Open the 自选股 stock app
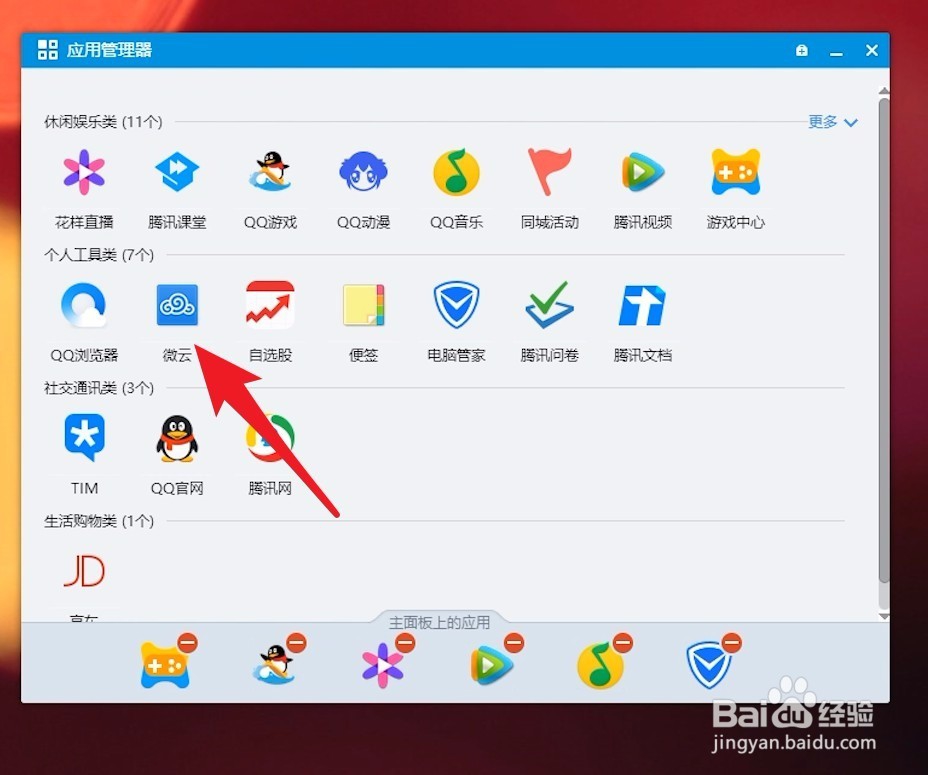This screenshot has height=775, width=928. click(x=270, y=305)
